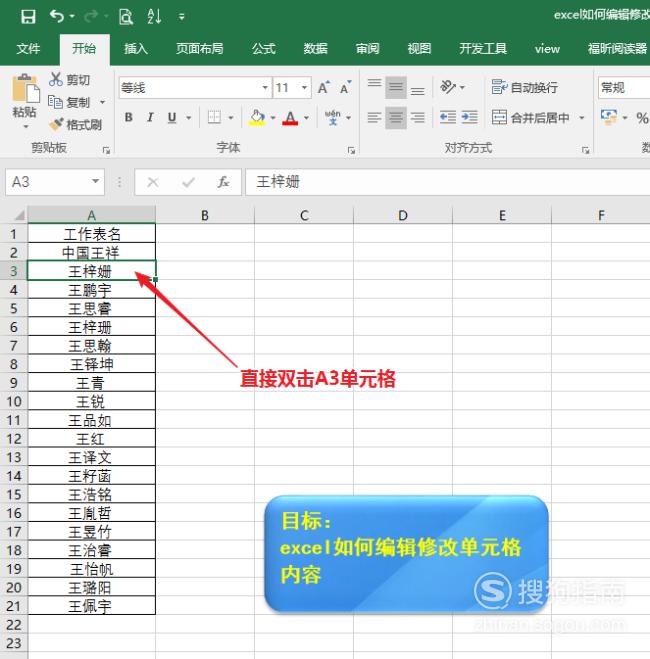
Task: Click the Sort A to Z icon
Action: coord(154,16)
